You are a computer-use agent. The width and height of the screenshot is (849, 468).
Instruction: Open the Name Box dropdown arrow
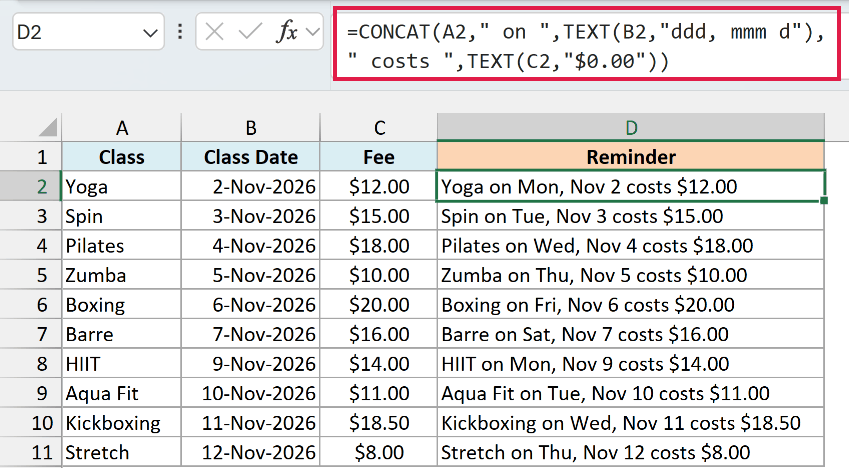[x=150, y=33]
